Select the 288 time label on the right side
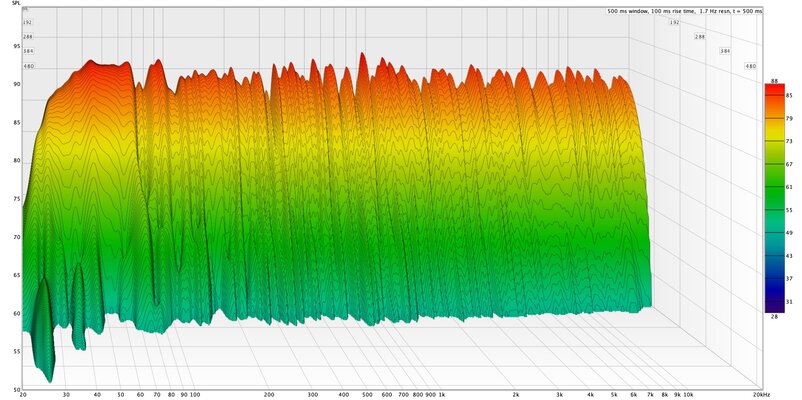Viewport: 802px width, 400px height. tap(699, 37)
